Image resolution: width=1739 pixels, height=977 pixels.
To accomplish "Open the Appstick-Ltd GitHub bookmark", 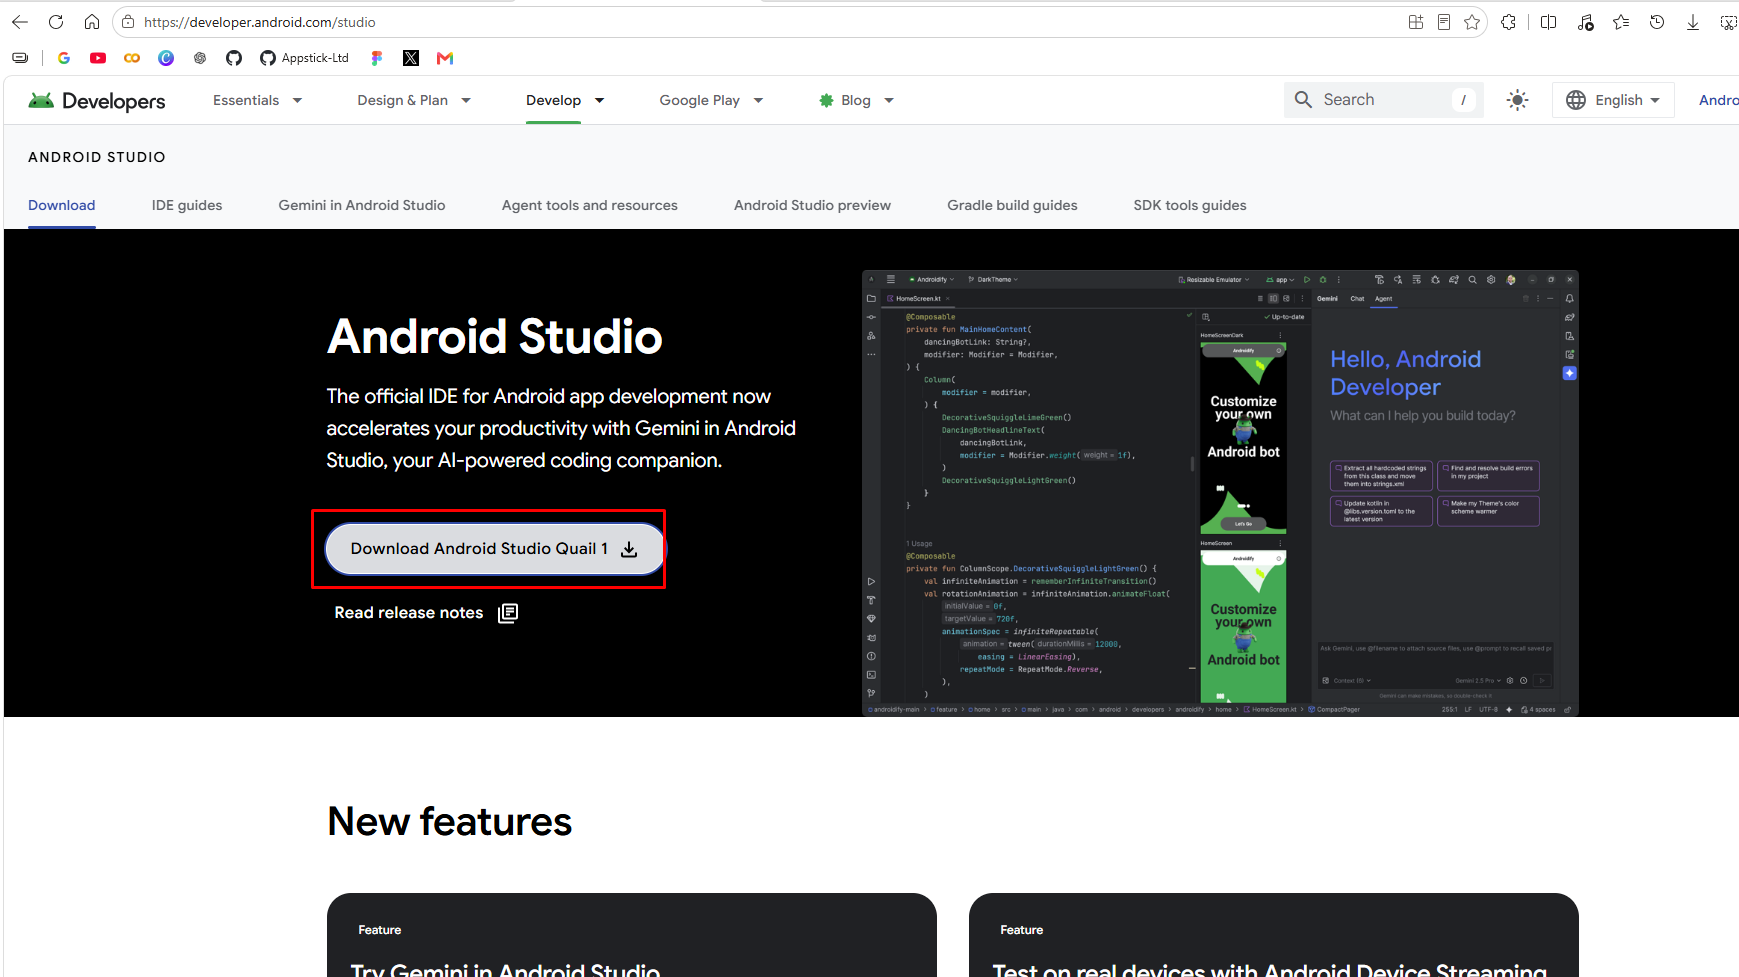I will (x=304, y=58).
